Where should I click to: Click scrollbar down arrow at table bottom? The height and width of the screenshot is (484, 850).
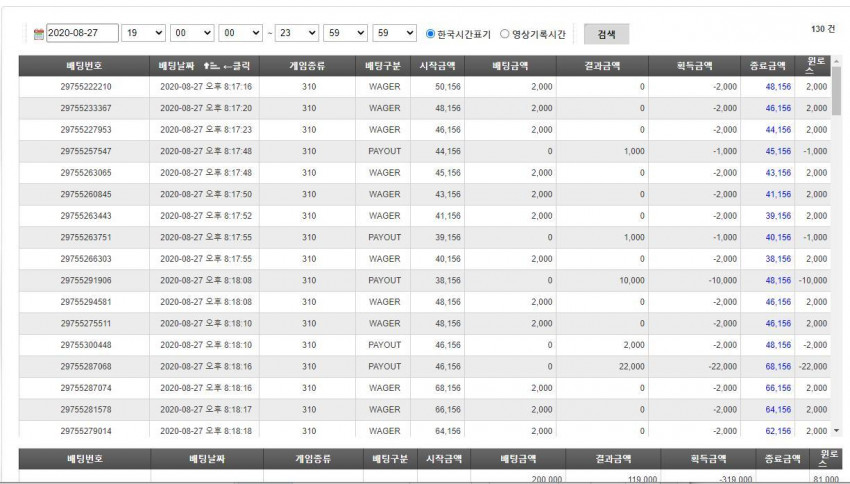point(836,431)
